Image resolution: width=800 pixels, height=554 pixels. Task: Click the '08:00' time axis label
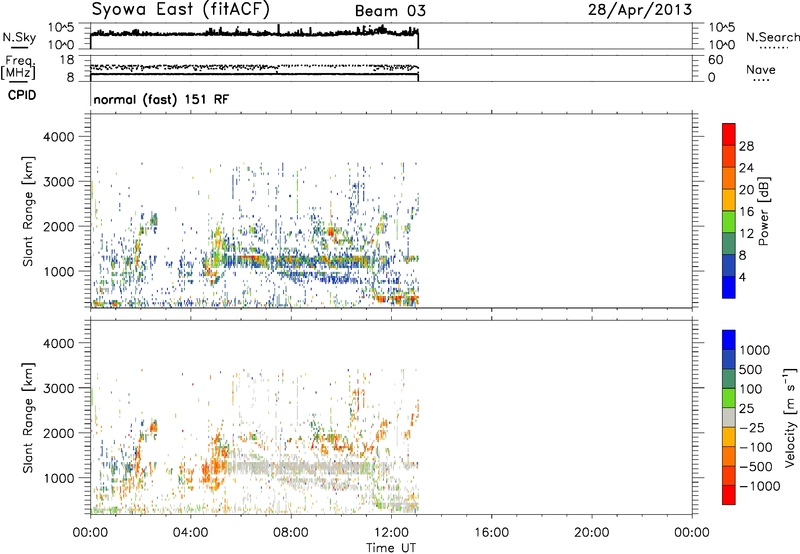click(291, 533)
